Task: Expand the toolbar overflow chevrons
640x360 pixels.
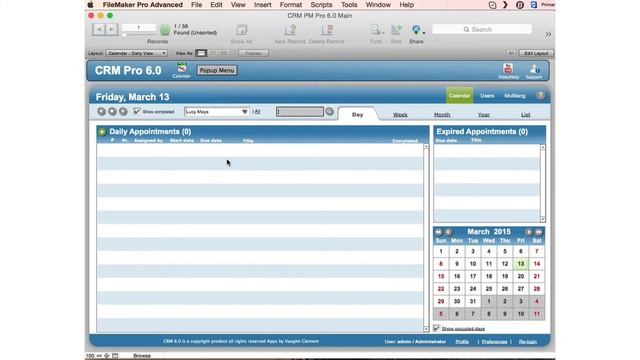Action: pos(548,34)
